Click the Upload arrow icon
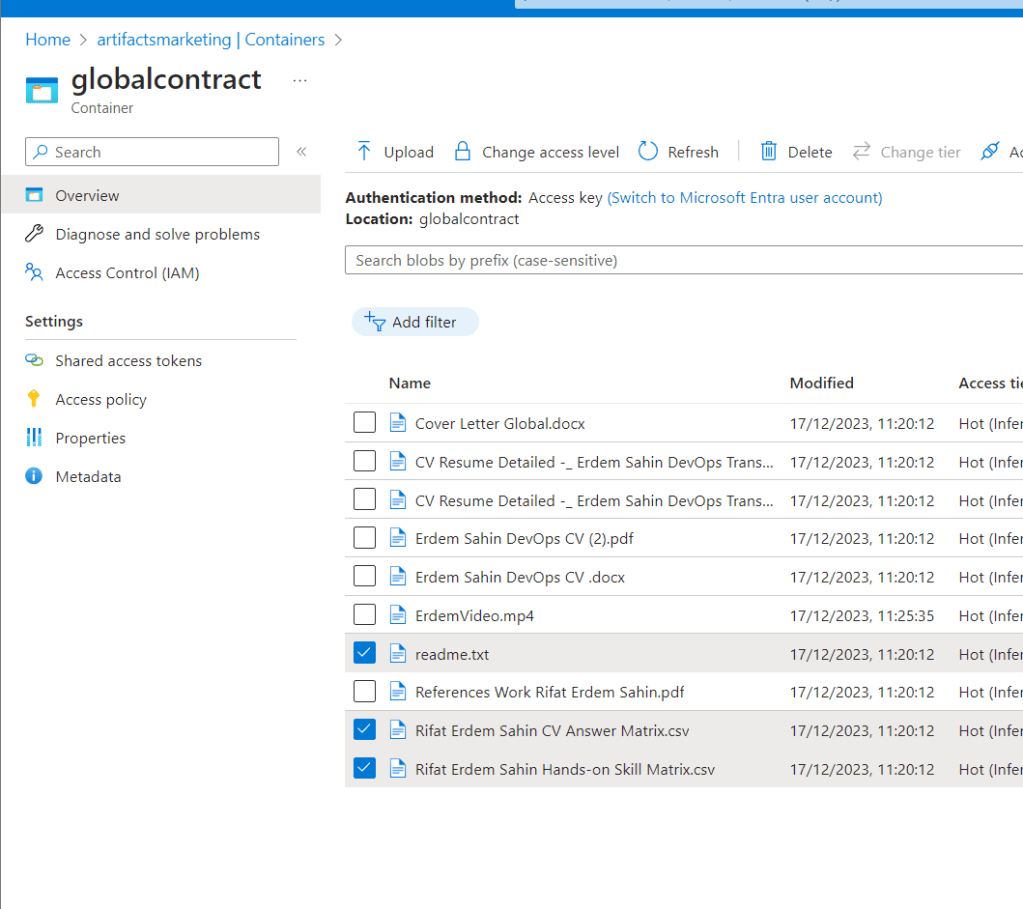Image resolution: width=1023 pixels, height=909 pixels. (x=364, y=151)
